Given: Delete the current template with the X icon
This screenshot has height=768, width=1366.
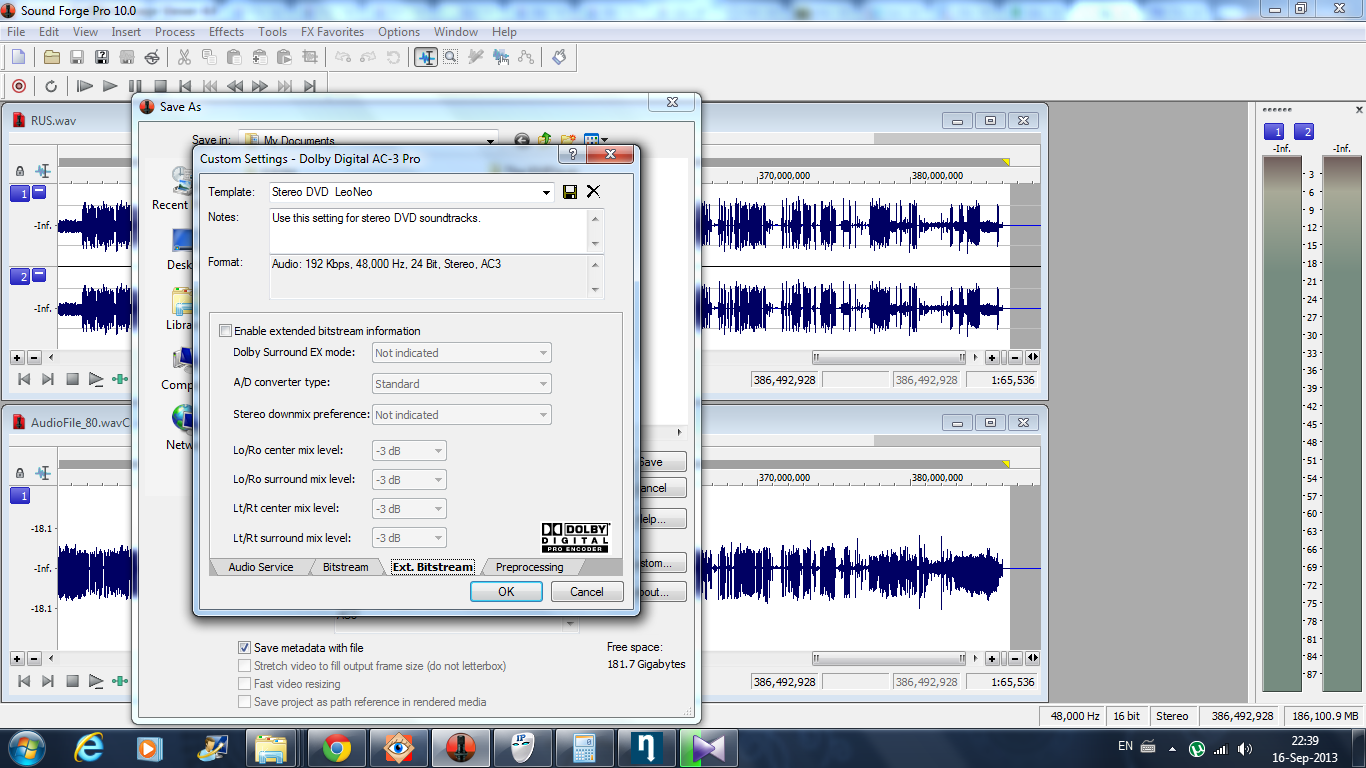Looking at the screenshot, I should click(x=593, y=192).
